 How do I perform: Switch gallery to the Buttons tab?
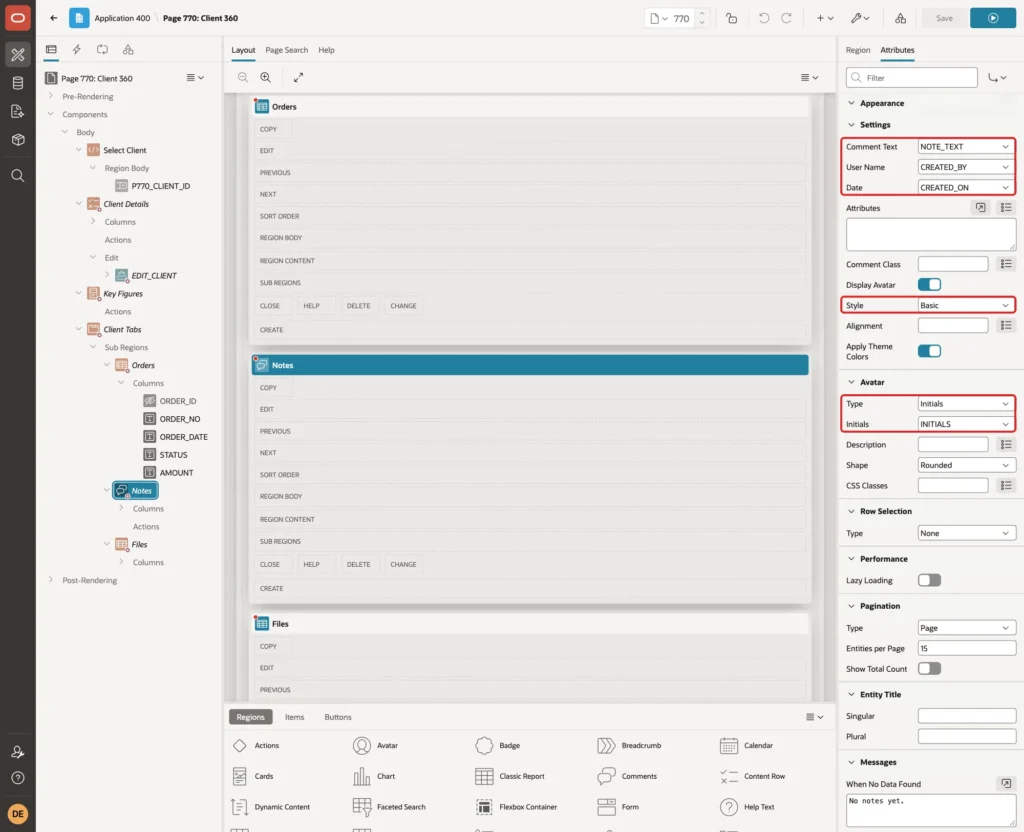click(x=338, y=717)
